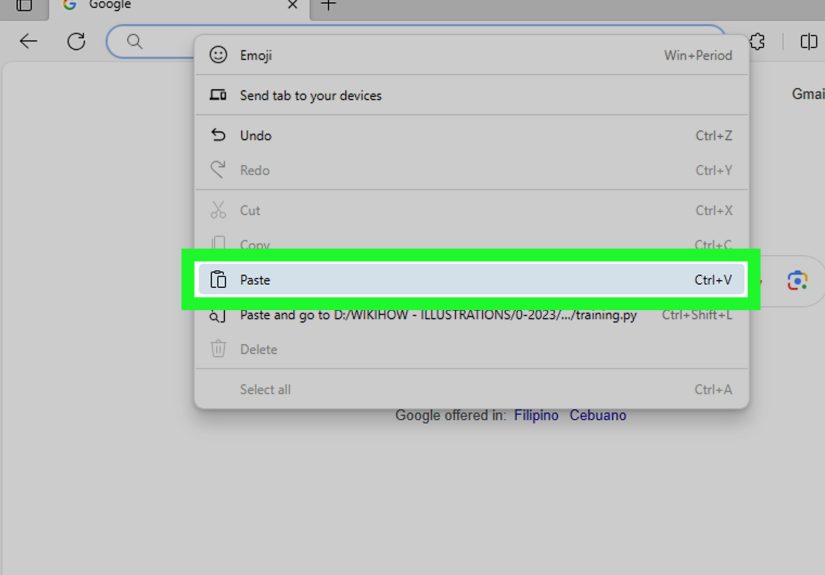Screen dimensions: 825x575
Task: Select Send tab to your devices
Action: coord(471,95)
